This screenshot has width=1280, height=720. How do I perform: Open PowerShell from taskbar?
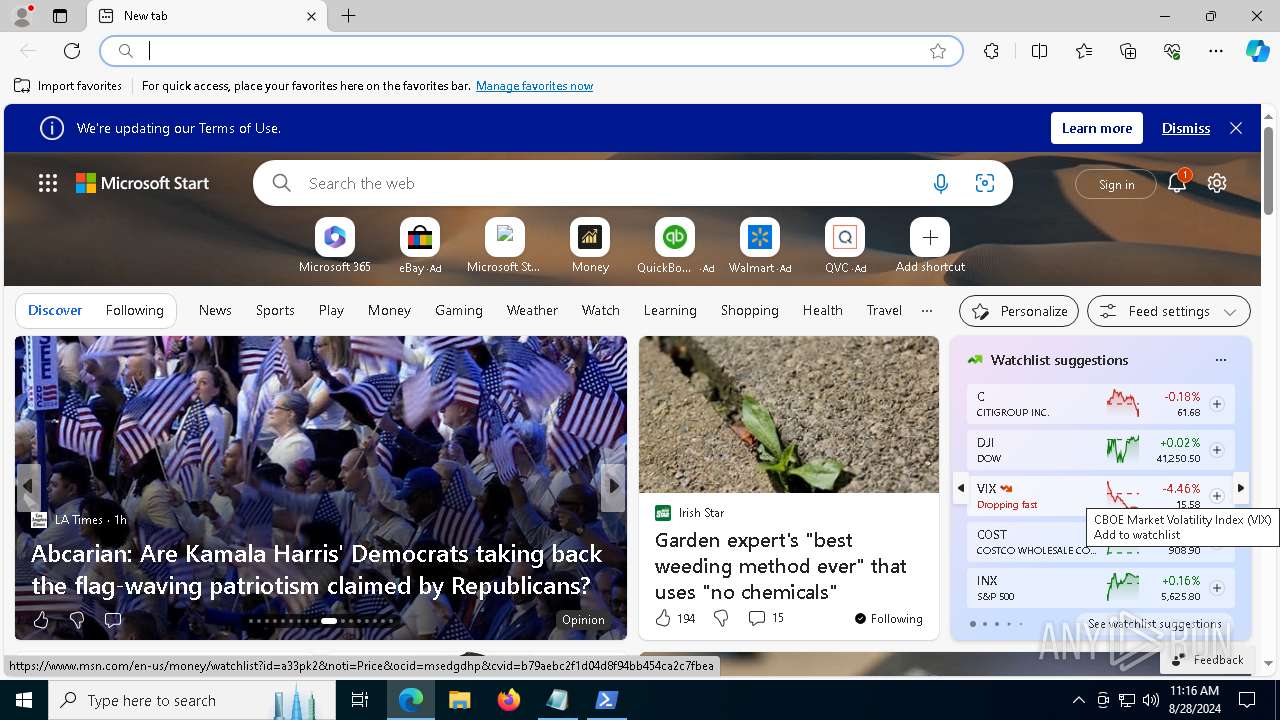pos(607,700)
